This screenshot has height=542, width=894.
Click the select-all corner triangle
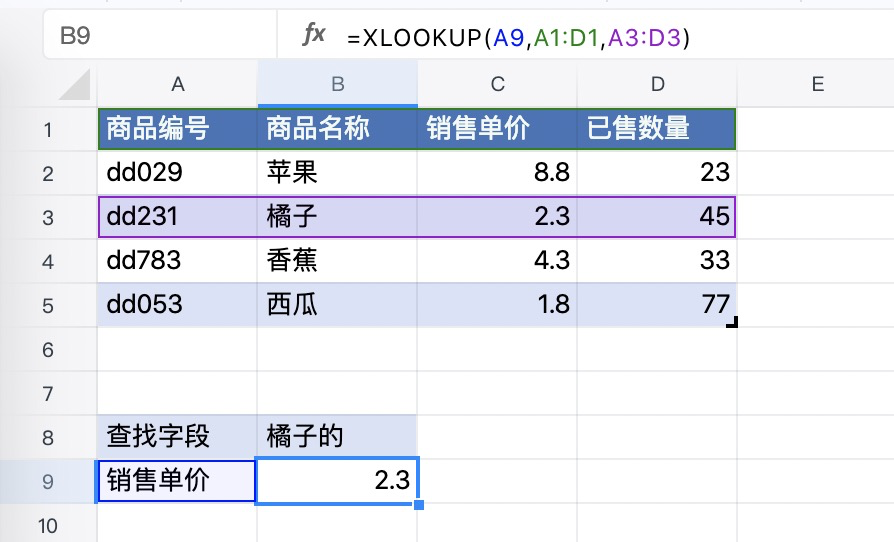point(75,84)
